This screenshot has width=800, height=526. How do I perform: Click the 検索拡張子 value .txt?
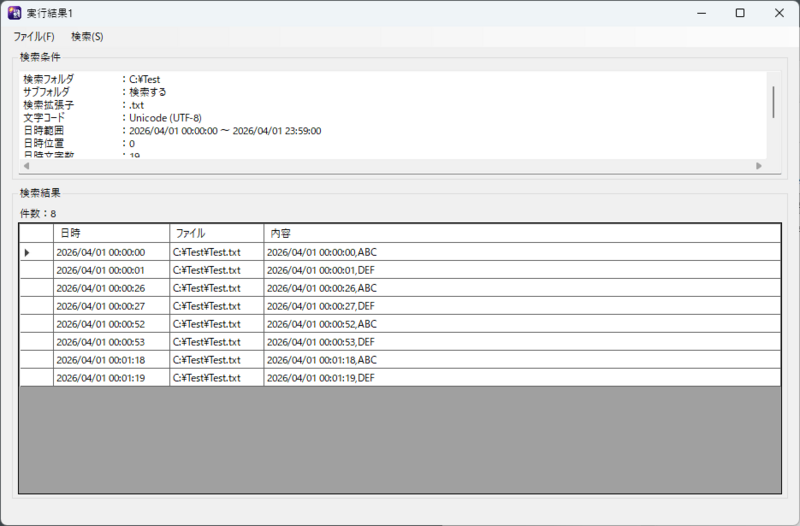[136, 105]
